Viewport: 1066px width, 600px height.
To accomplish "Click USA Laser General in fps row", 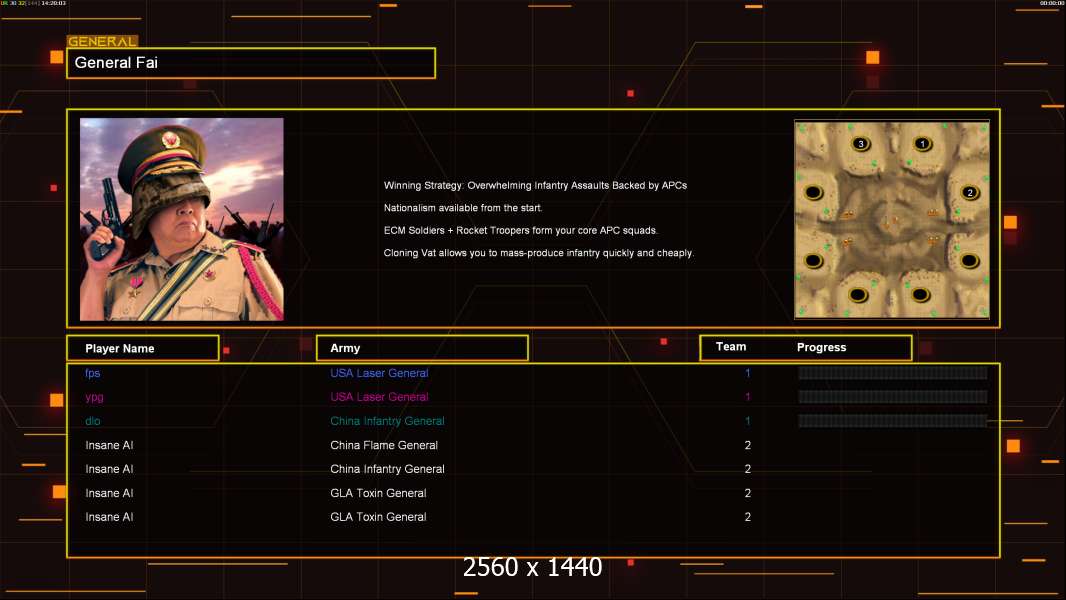I will click(379, 373).
